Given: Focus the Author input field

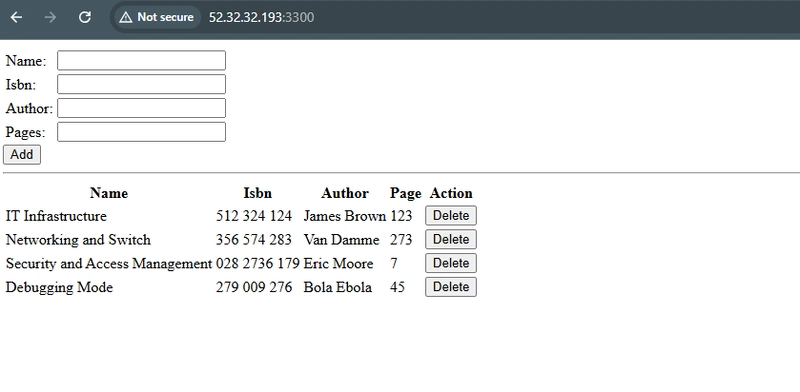Looking at the screenshot, I should coord(141,108).
